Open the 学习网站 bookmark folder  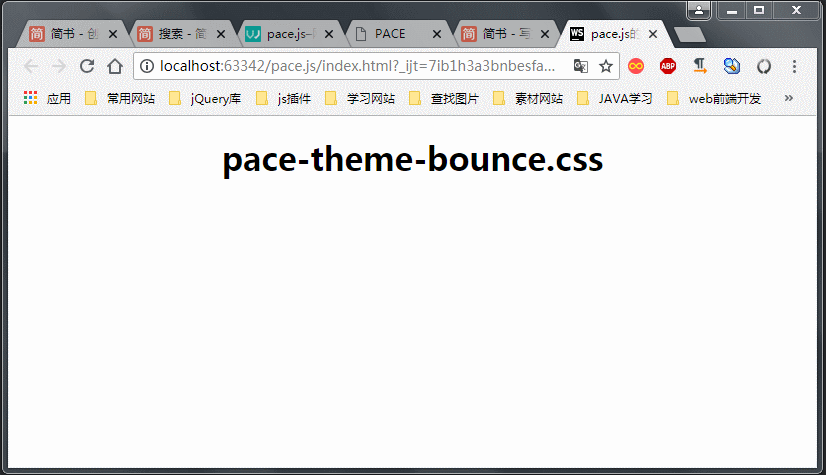pyautogui.click(x=360, y=98)
